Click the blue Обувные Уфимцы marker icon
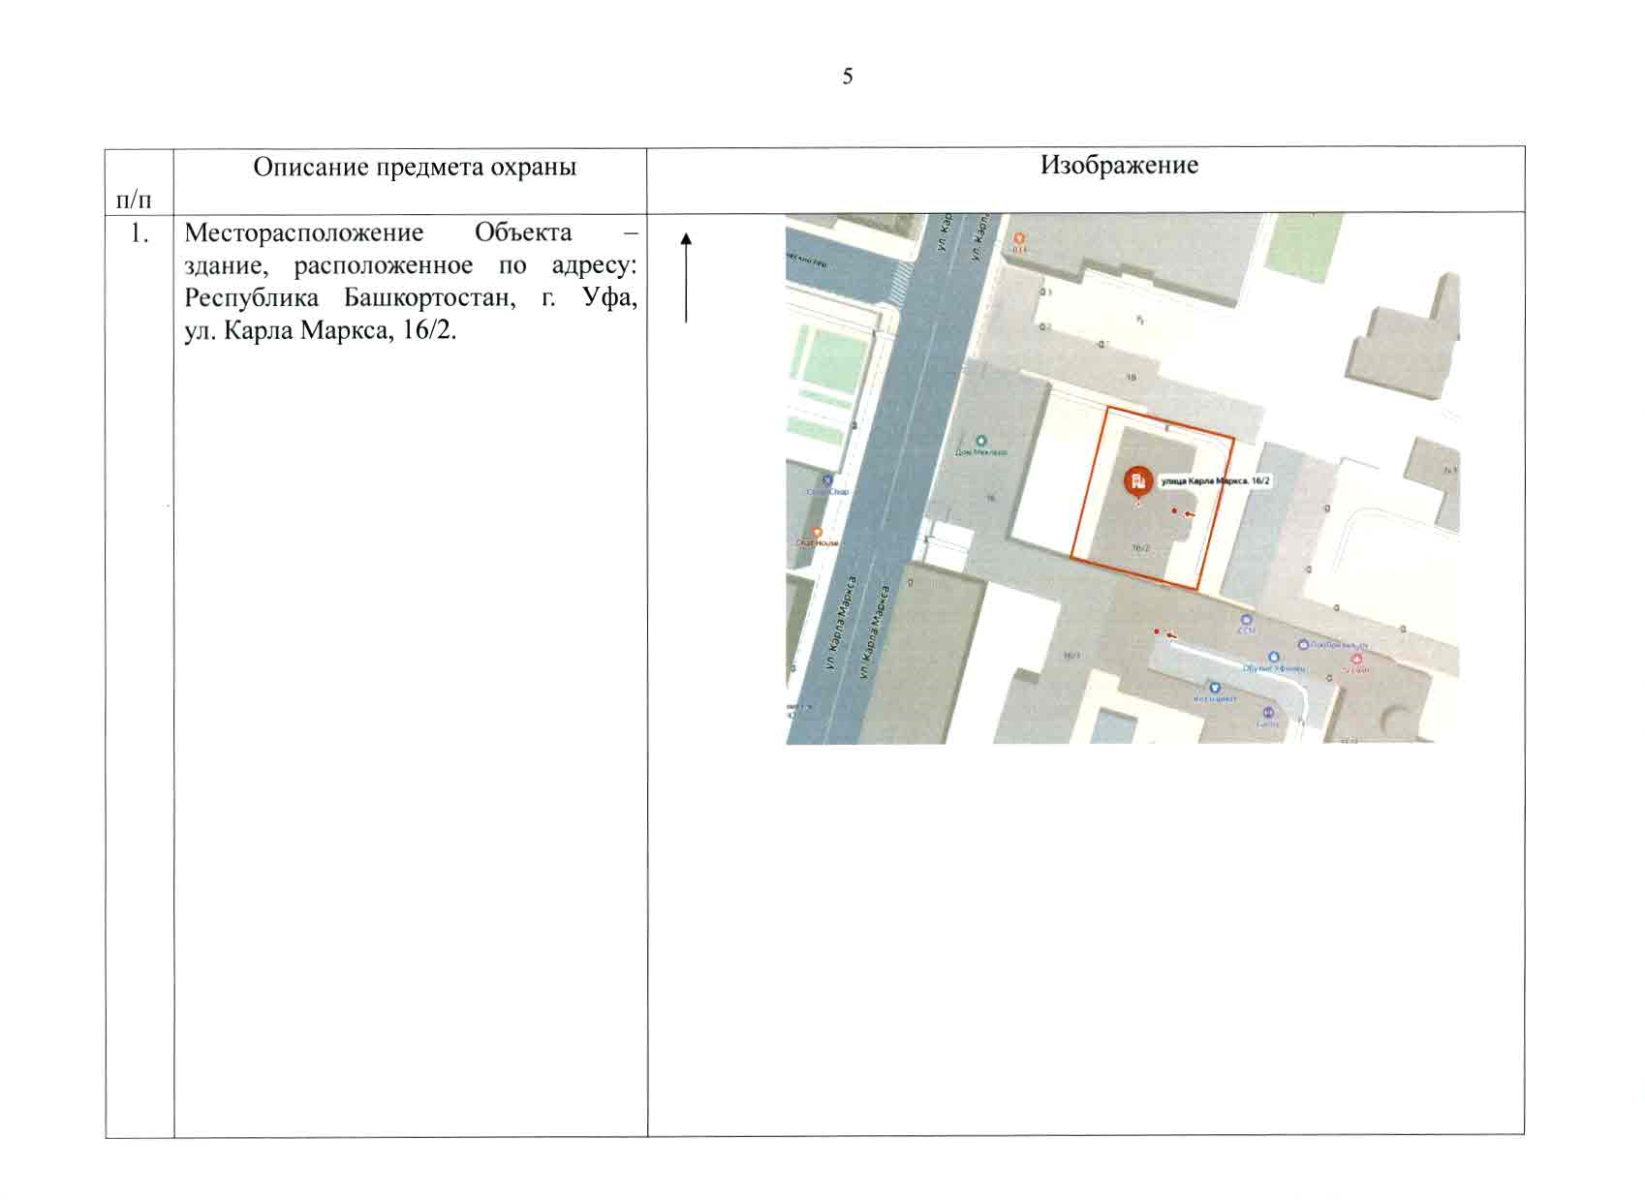The width and height of the screenshot is (1645, 1200). pyautogui.click(x=1273, y=658)
